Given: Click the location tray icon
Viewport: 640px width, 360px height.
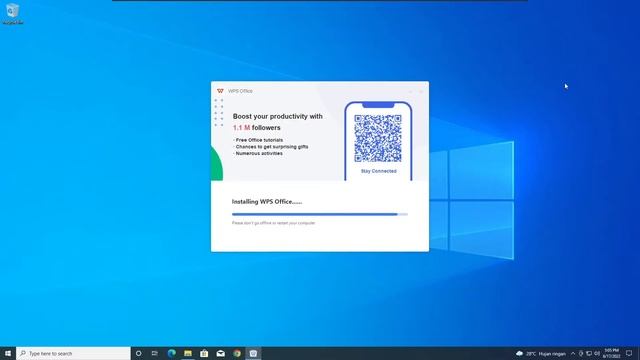Looking at the screenshot, I should click(581, 353).
